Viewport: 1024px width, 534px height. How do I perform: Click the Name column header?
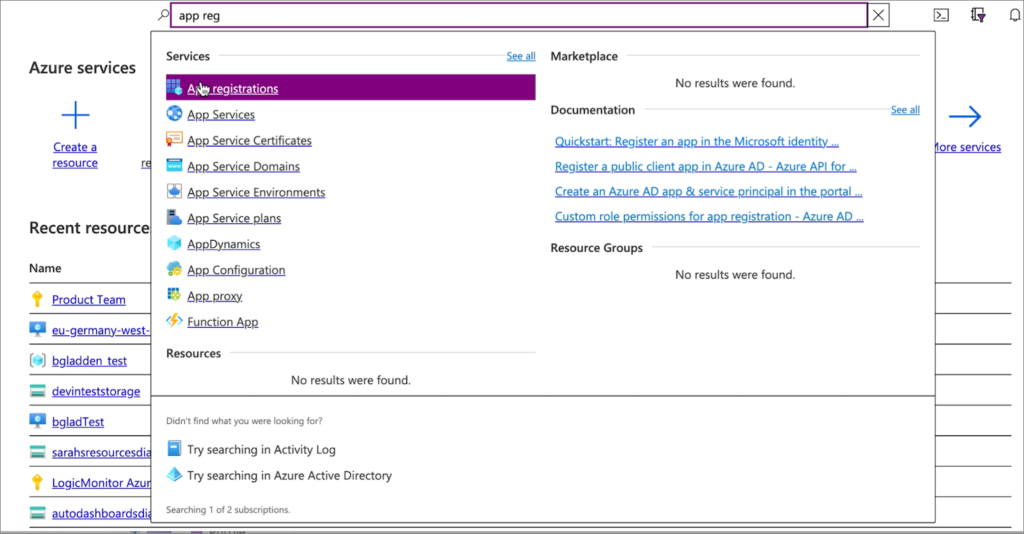[45, 268]
